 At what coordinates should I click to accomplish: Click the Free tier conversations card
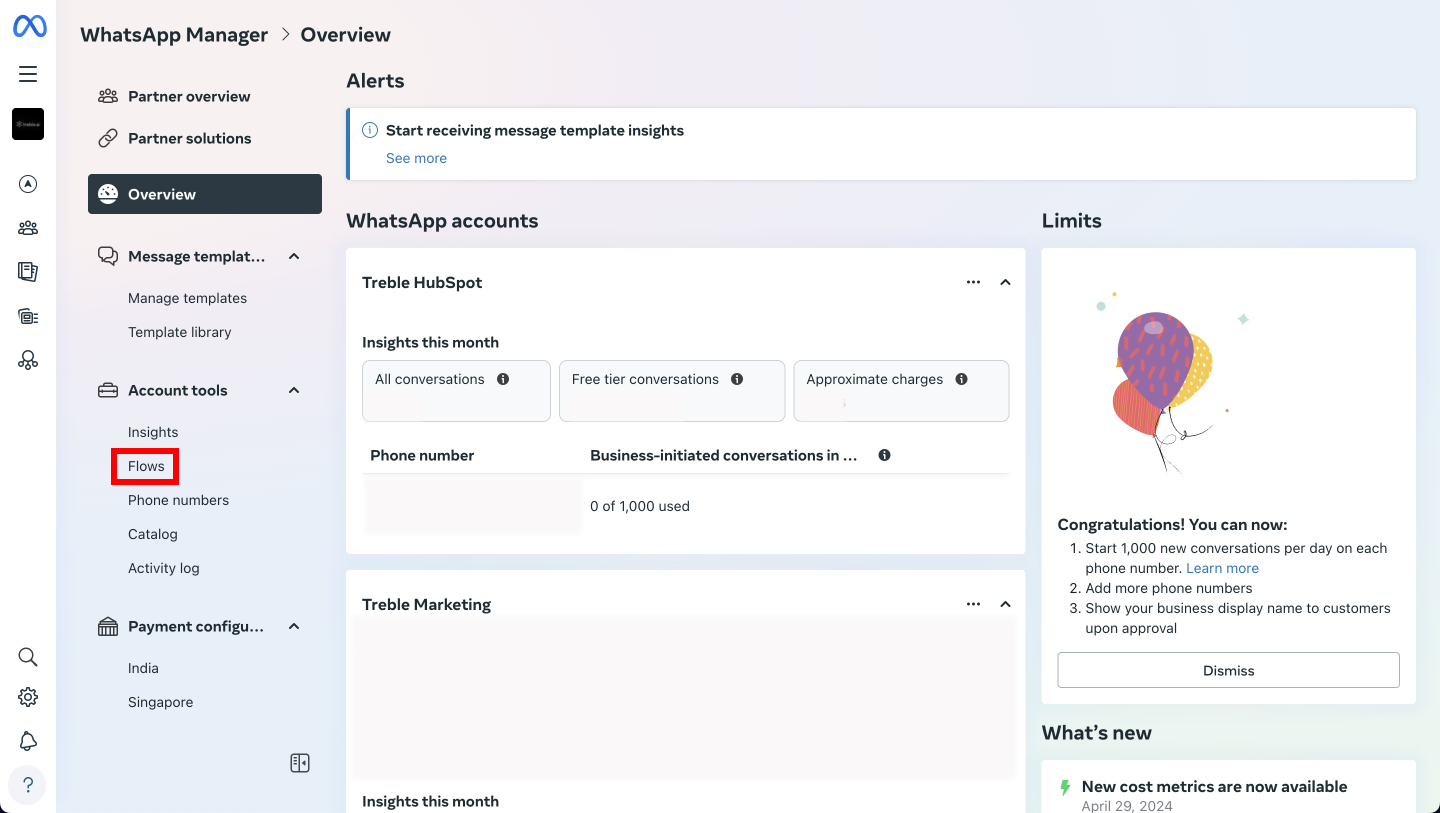(x=672, y=391)
